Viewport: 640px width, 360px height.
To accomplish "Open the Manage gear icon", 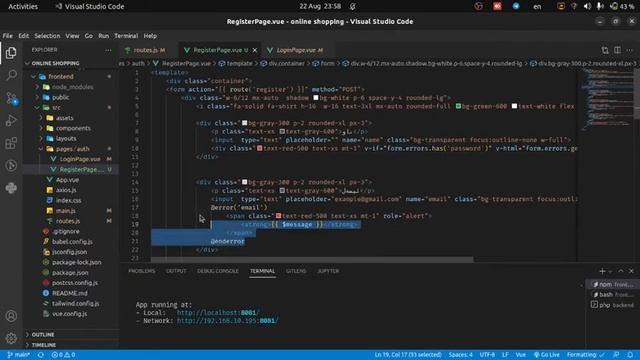I will [11, 338].
